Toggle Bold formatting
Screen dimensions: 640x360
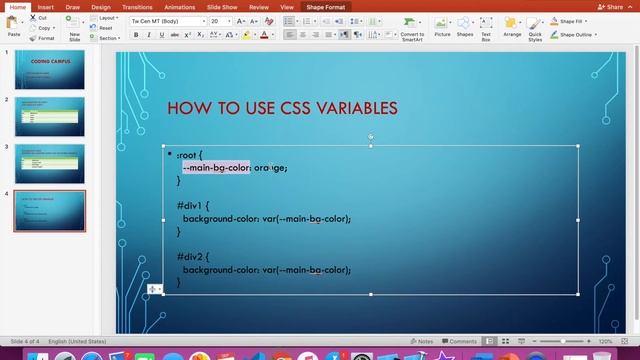(x=136, y=35)
